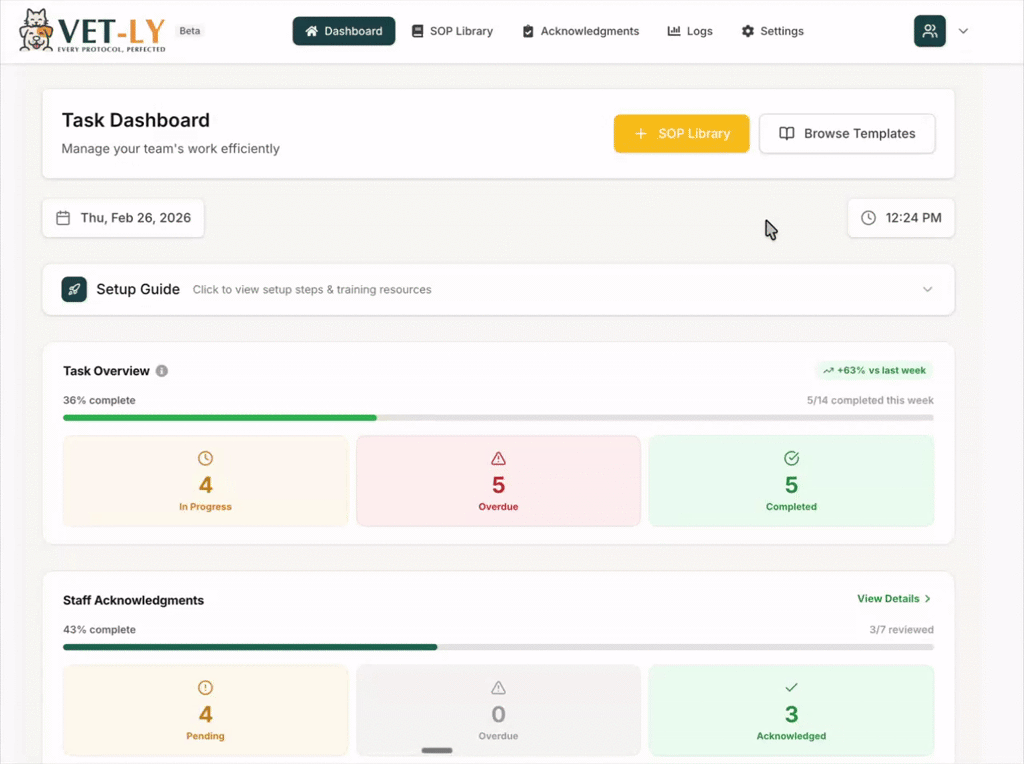
Task: Select the In Progress clock icon
Action: [x=204, y=458]
